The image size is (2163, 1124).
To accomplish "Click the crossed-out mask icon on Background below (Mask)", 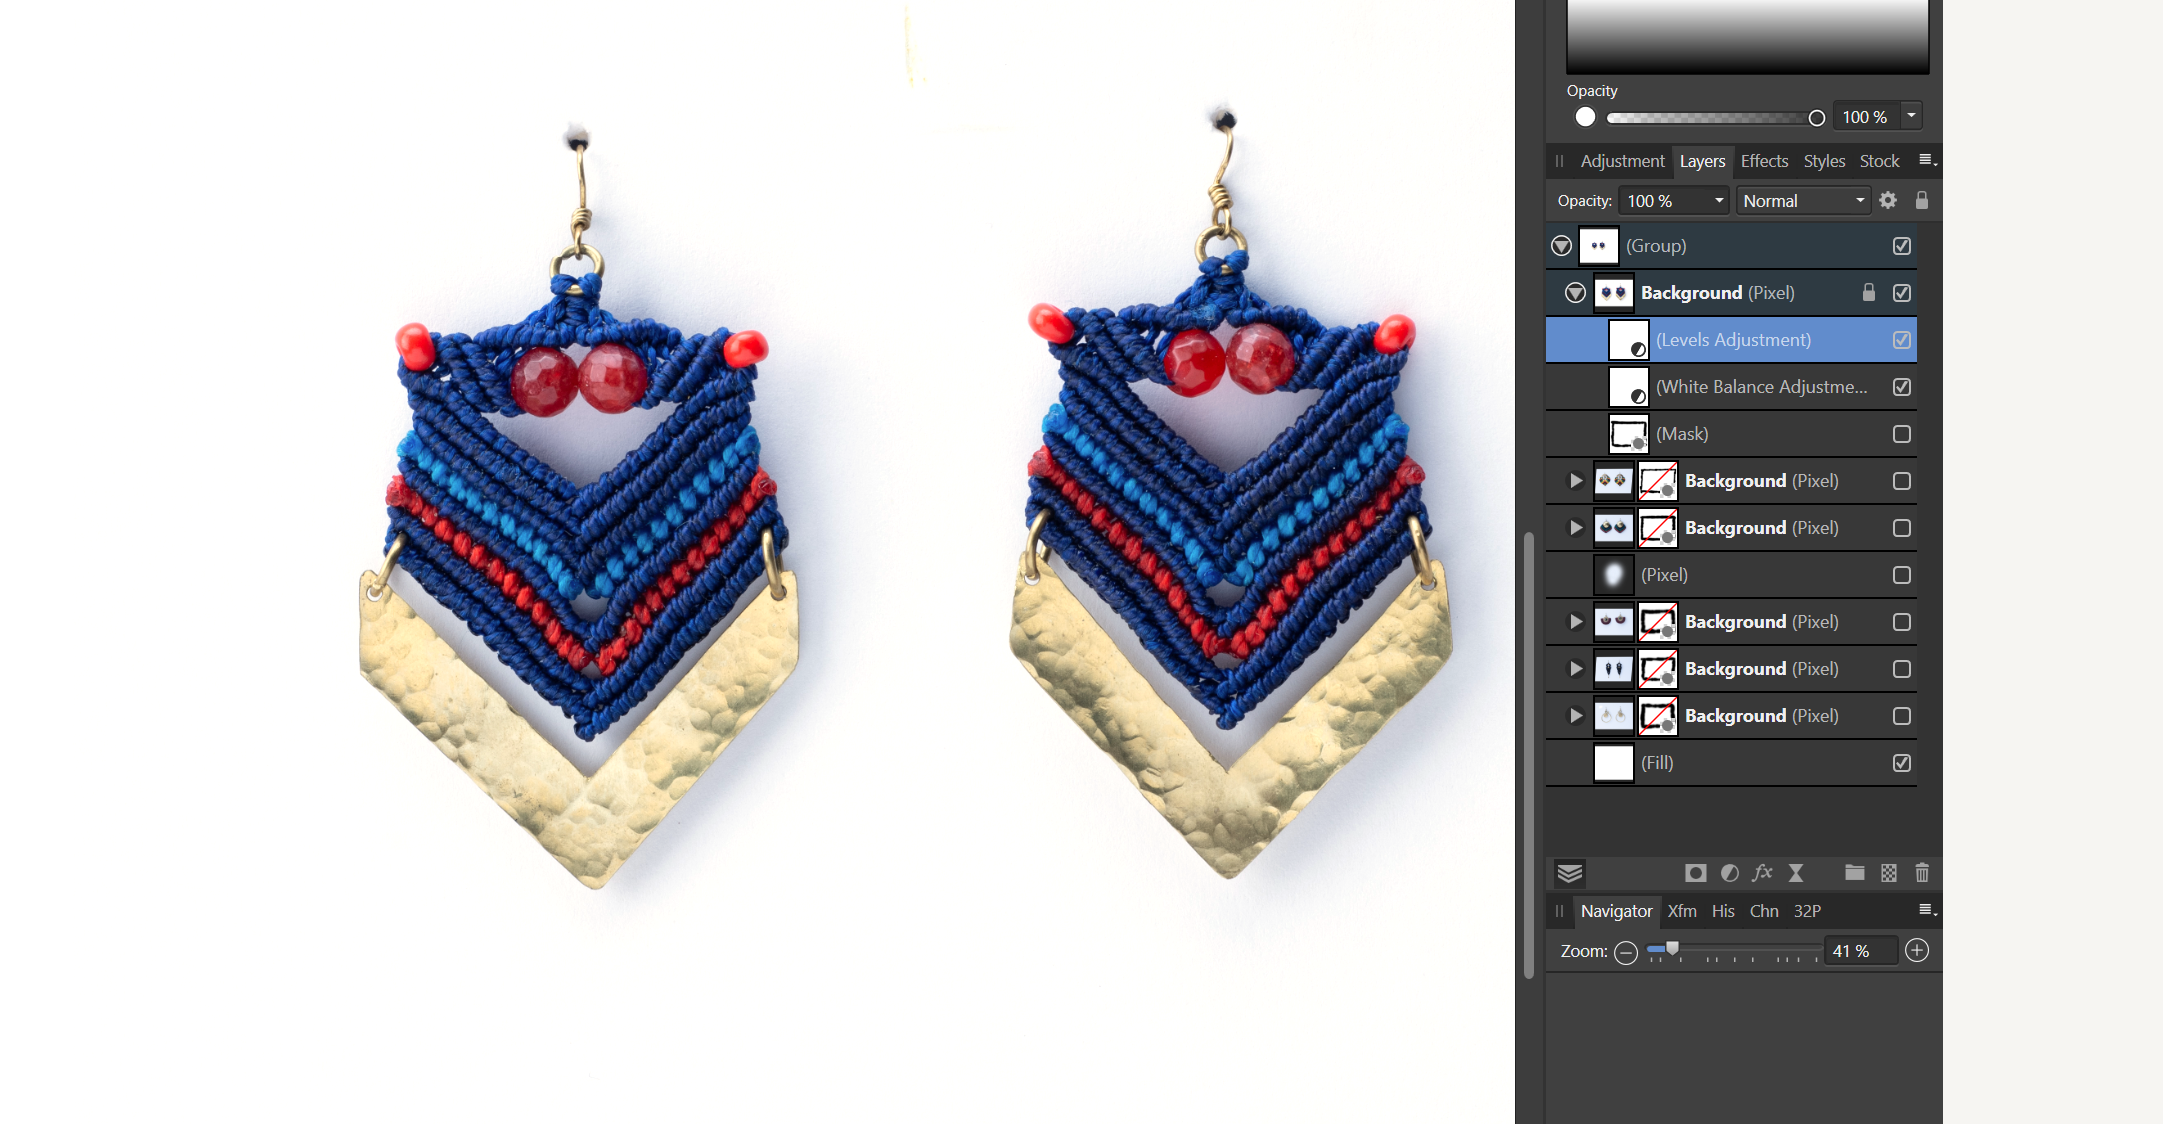I will point(1657,481).
